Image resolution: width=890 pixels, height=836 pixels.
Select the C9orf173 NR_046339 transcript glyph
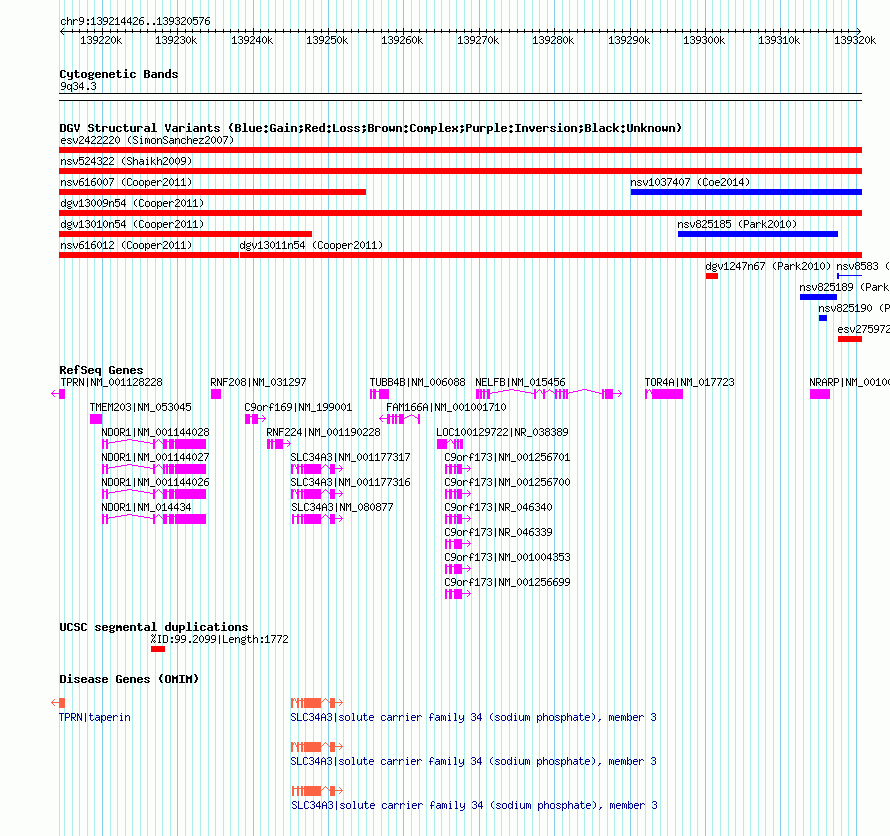pos(457,544)
